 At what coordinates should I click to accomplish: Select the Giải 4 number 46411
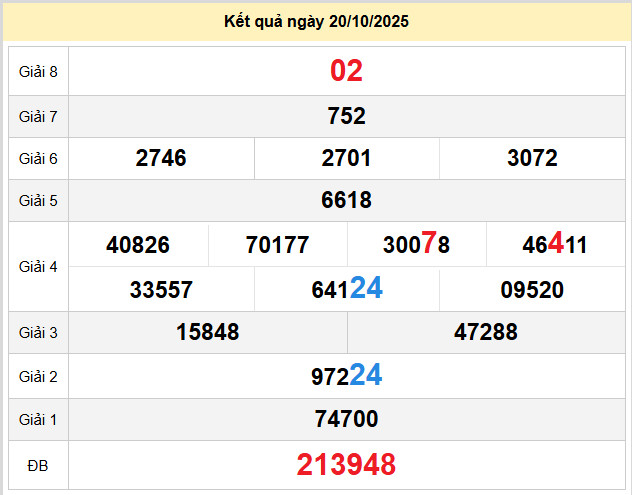click(555, 245)
